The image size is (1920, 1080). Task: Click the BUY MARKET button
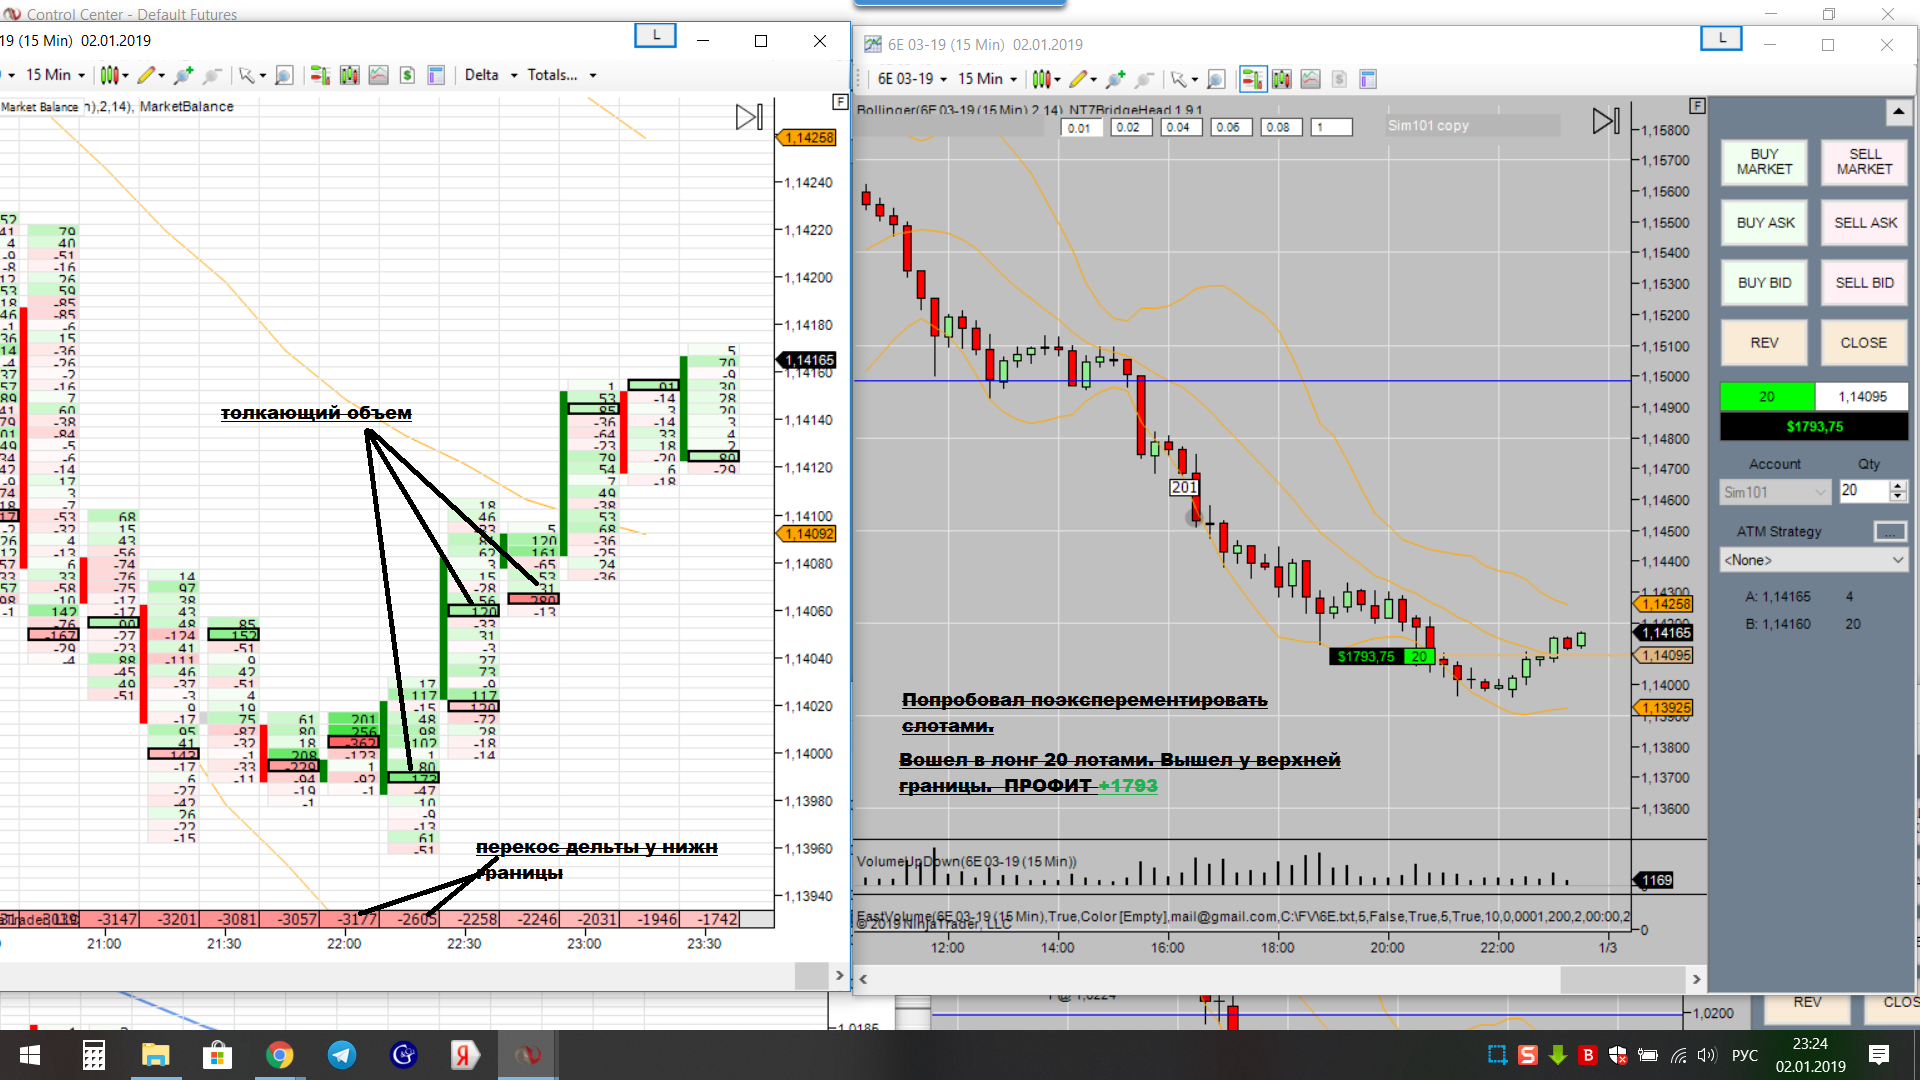click(1764, 162)
